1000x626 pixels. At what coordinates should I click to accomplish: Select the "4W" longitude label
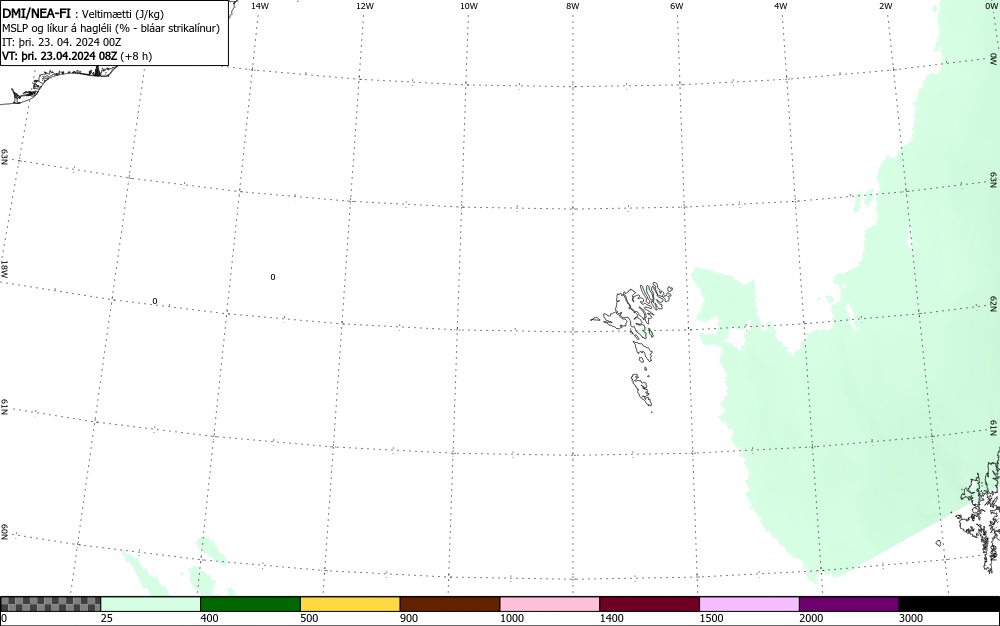point(781,6)
